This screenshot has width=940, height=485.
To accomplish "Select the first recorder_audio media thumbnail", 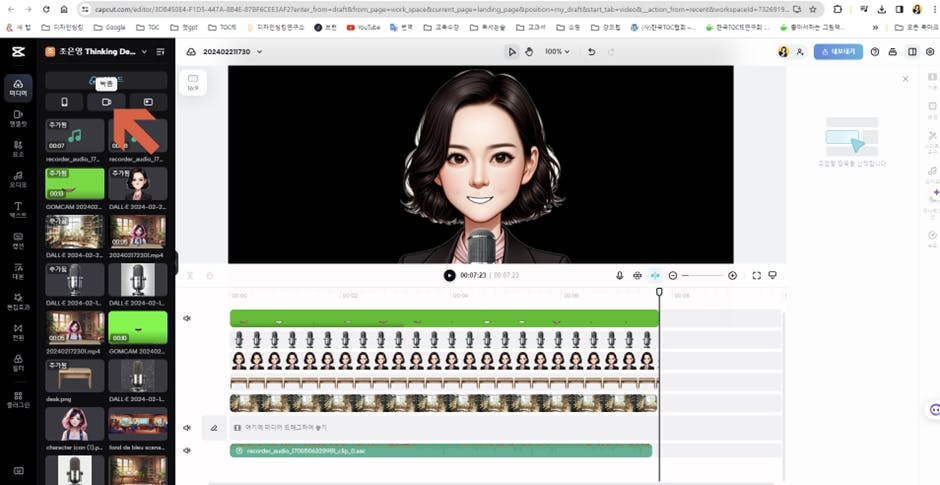I will click(x=75, y=135).
